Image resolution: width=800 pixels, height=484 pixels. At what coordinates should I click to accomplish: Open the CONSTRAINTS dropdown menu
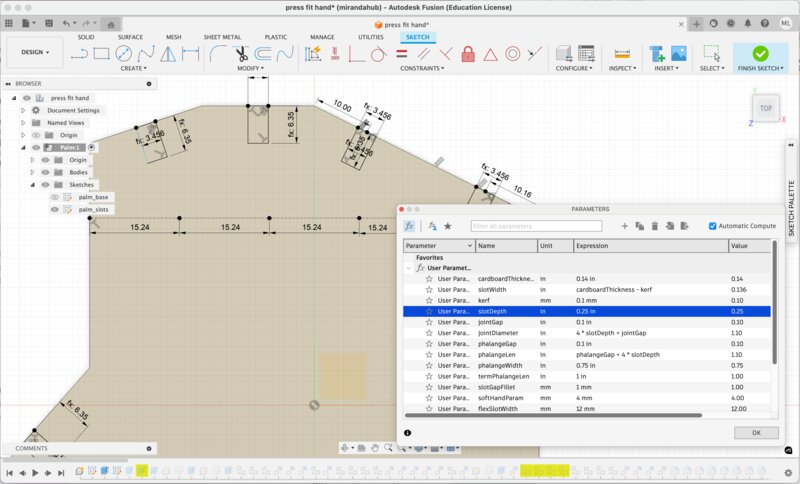[x=422, y=69]
